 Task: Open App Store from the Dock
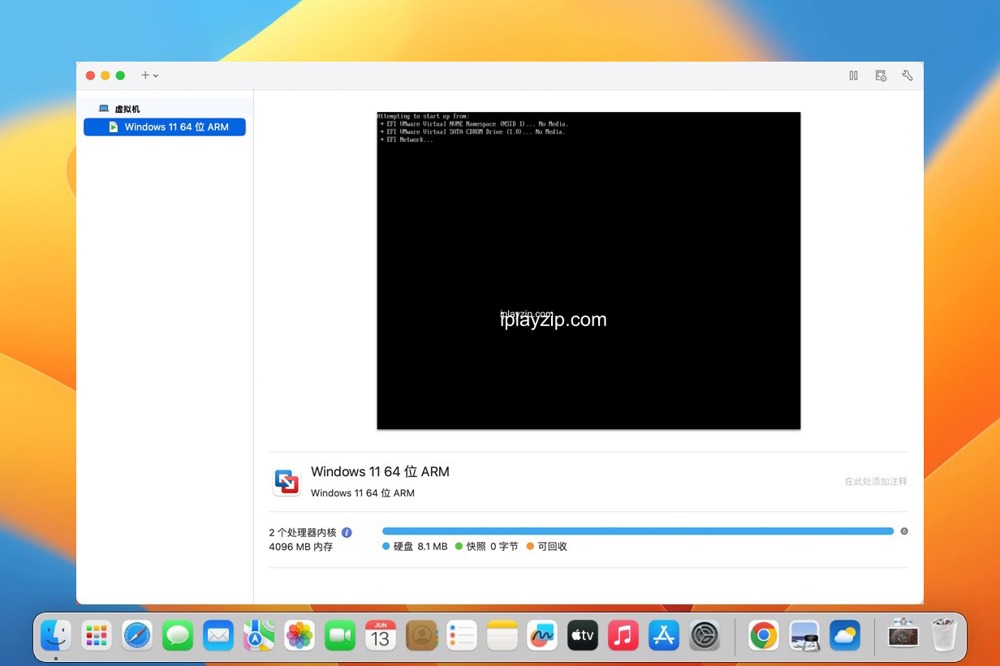664,635
